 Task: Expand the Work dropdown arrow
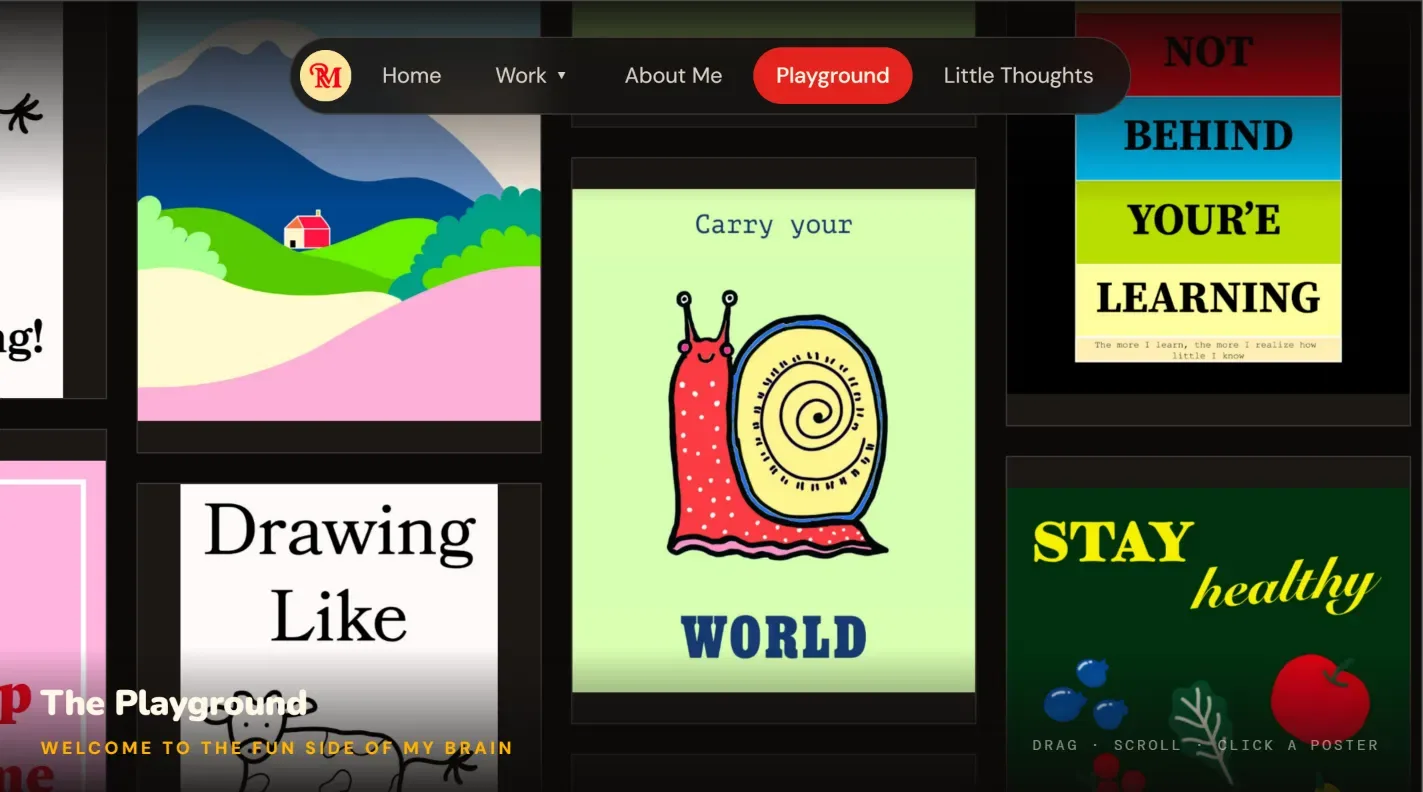click(x=561, y=76)
